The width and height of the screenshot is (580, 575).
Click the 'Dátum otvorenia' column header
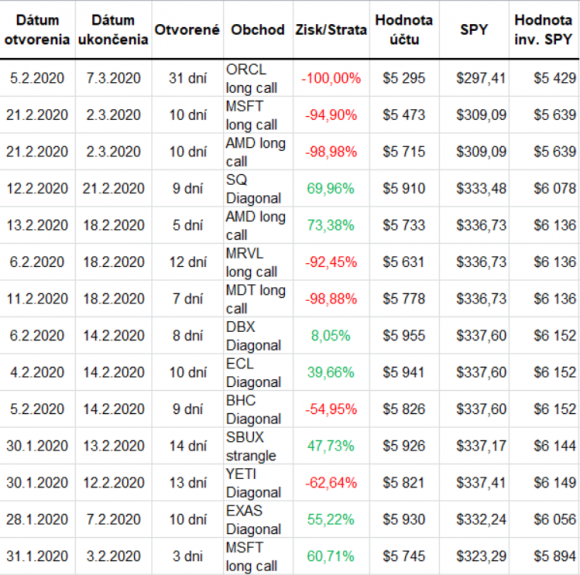(x=37, y=30)
